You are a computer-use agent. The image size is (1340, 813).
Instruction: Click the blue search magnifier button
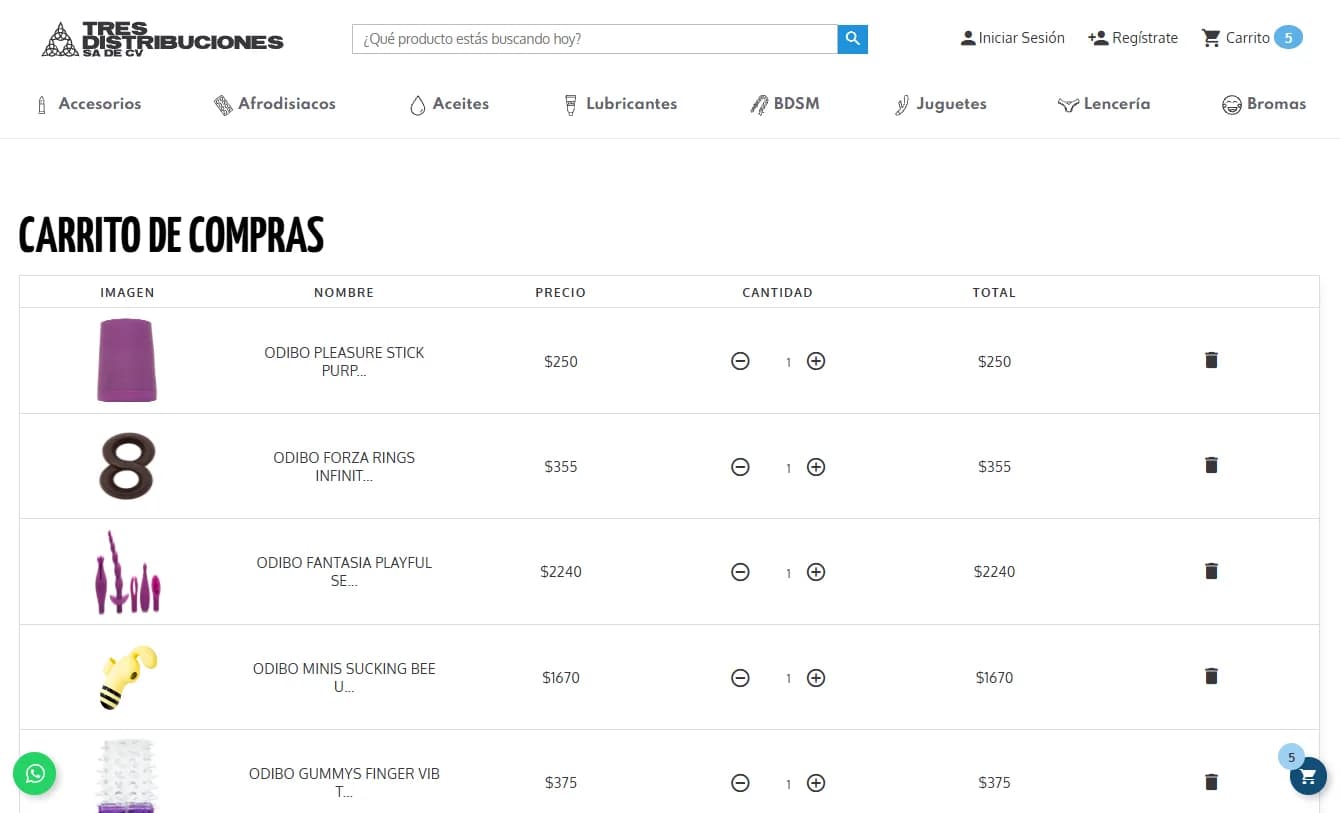[x=852, y=39]
